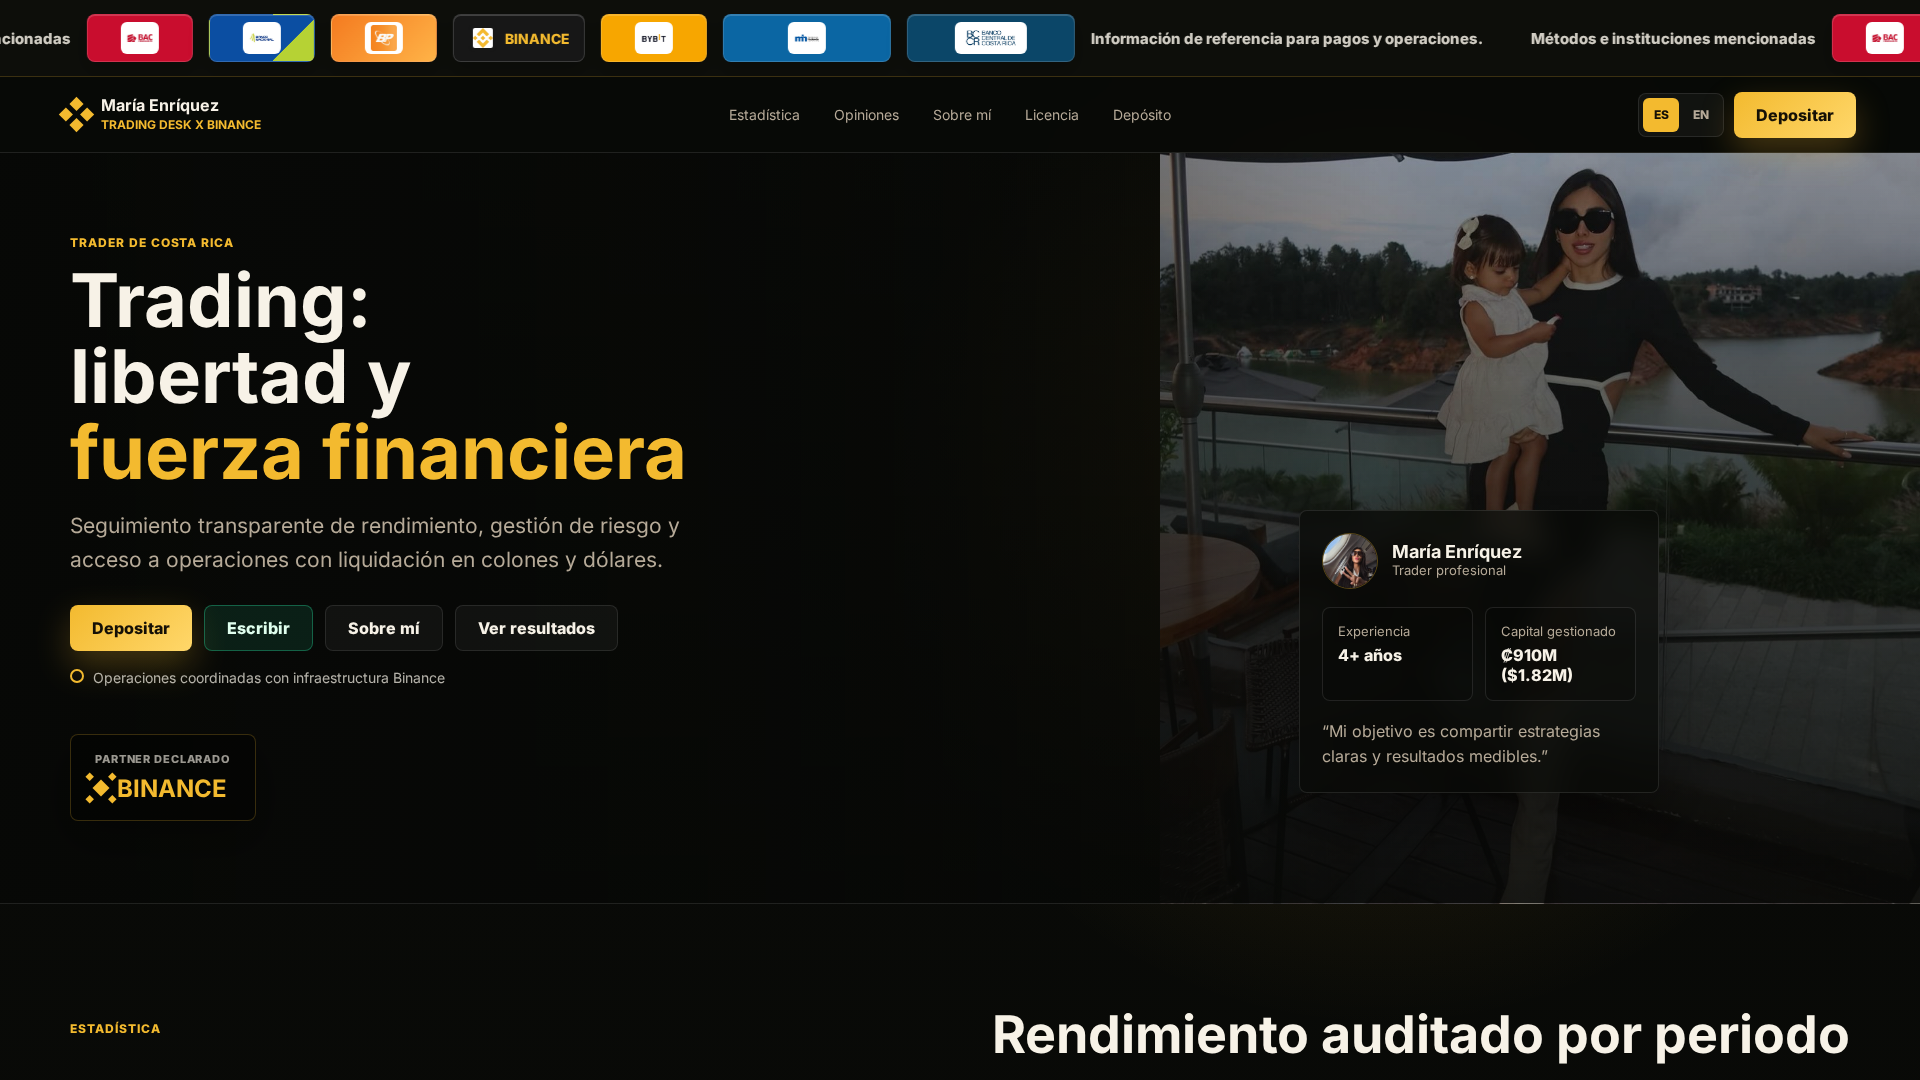The width and height of the screenshot is (1920, 1080).
Task: Click the 'Trader profesional' subtitle in profile card
Action: tap(1449, 571)
